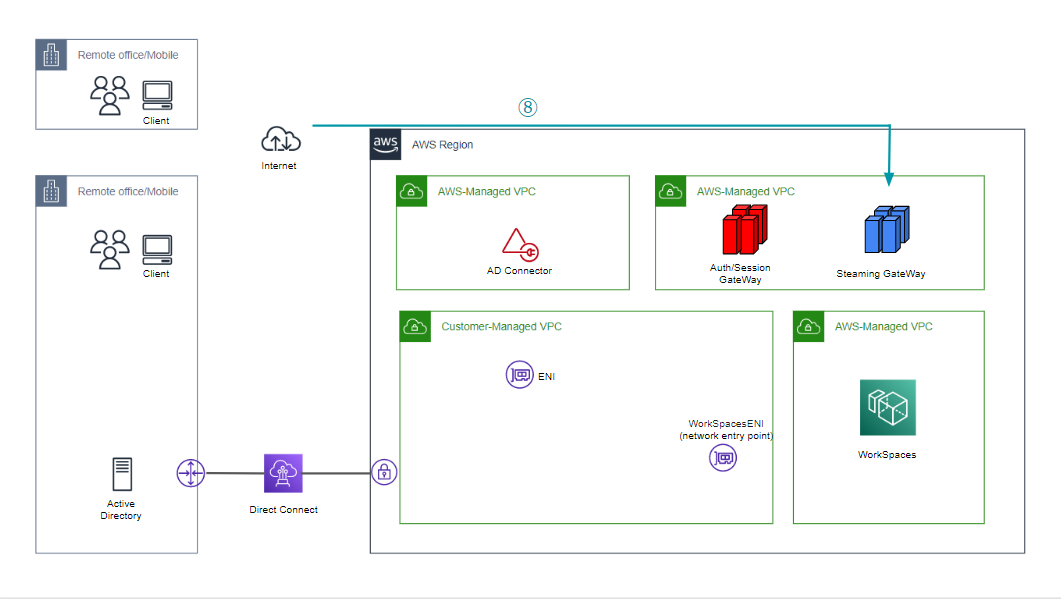Select the red Auth/Session Gateway servers icon

pos(744,229)
